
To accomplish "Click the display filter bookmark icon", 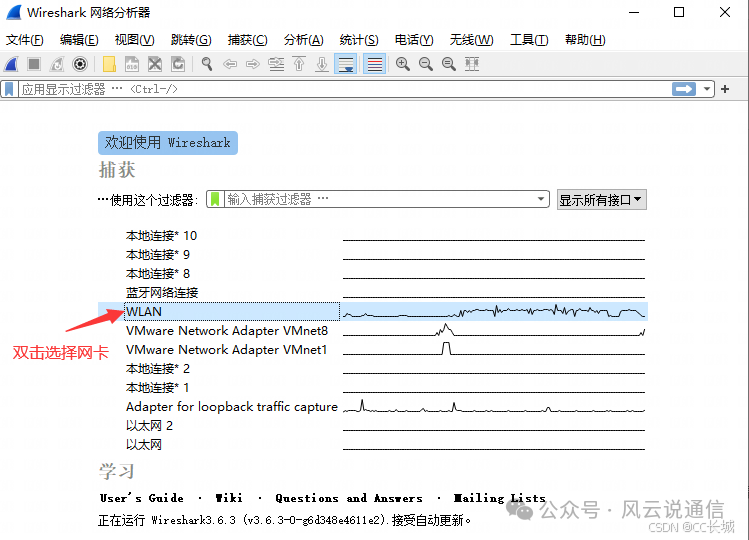I will click(9, 89).
